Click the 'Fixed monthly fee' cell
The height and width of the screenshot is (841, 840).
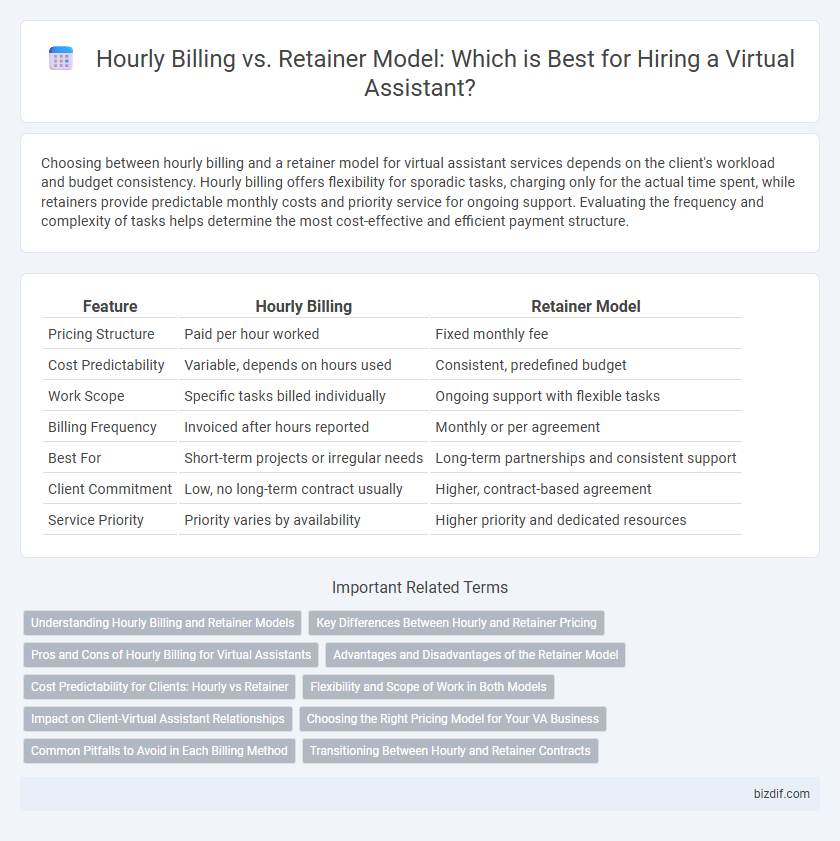[586, 334]
